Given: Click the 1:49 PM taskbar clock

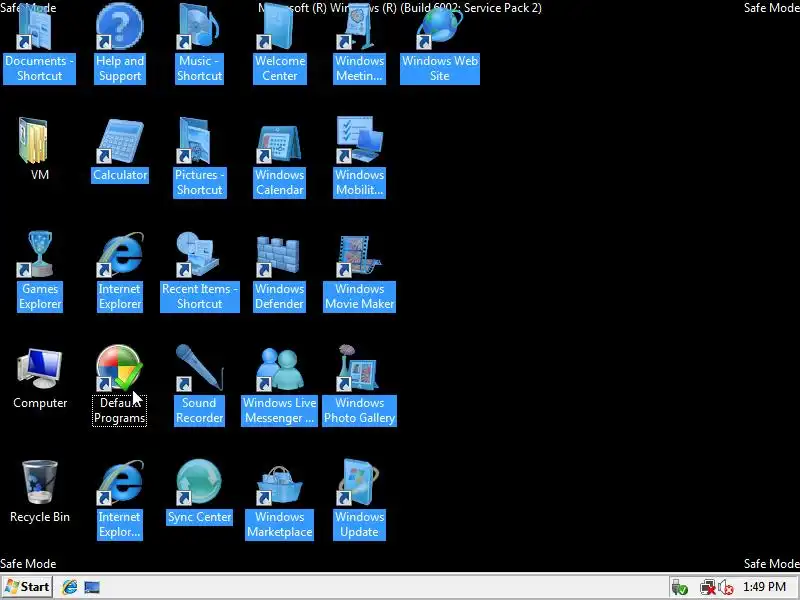Looking at the screenshot, I should click(764, 587).
